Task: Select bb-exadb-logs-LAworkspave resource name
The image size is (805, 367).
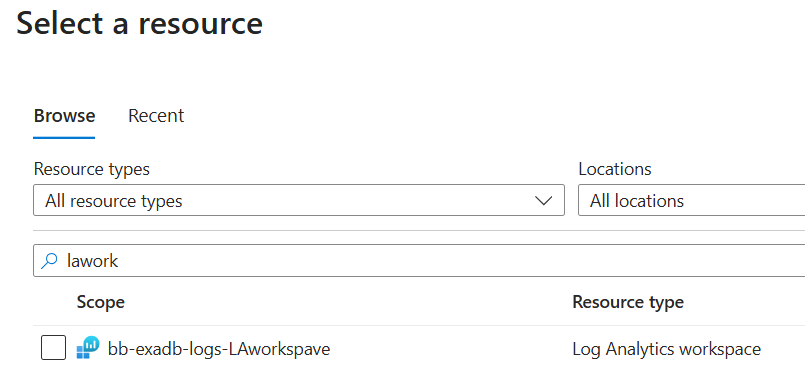Action: pyautogui.click(x=219, y=349)
